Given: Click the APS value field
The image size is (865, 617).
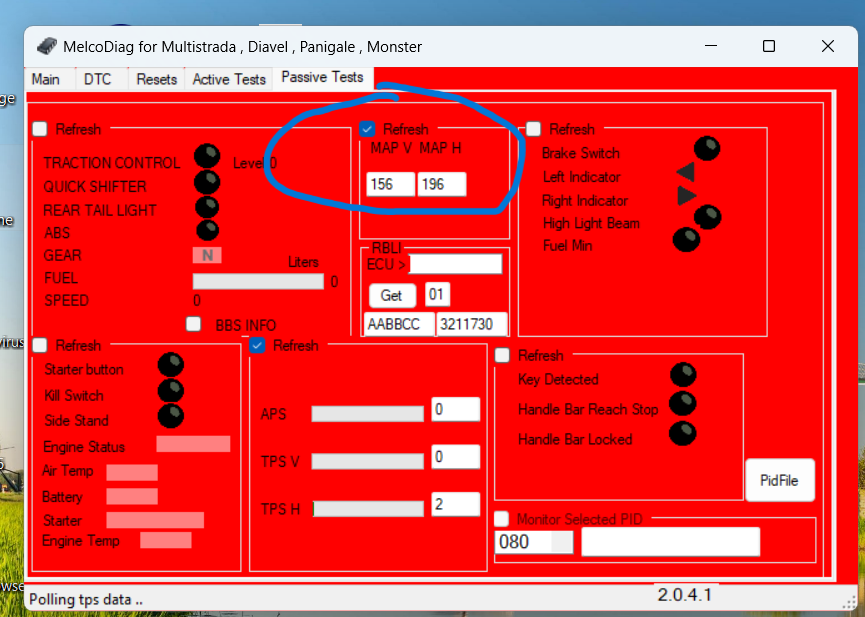Looking at the screenshot, I should [x=456, y=409].
